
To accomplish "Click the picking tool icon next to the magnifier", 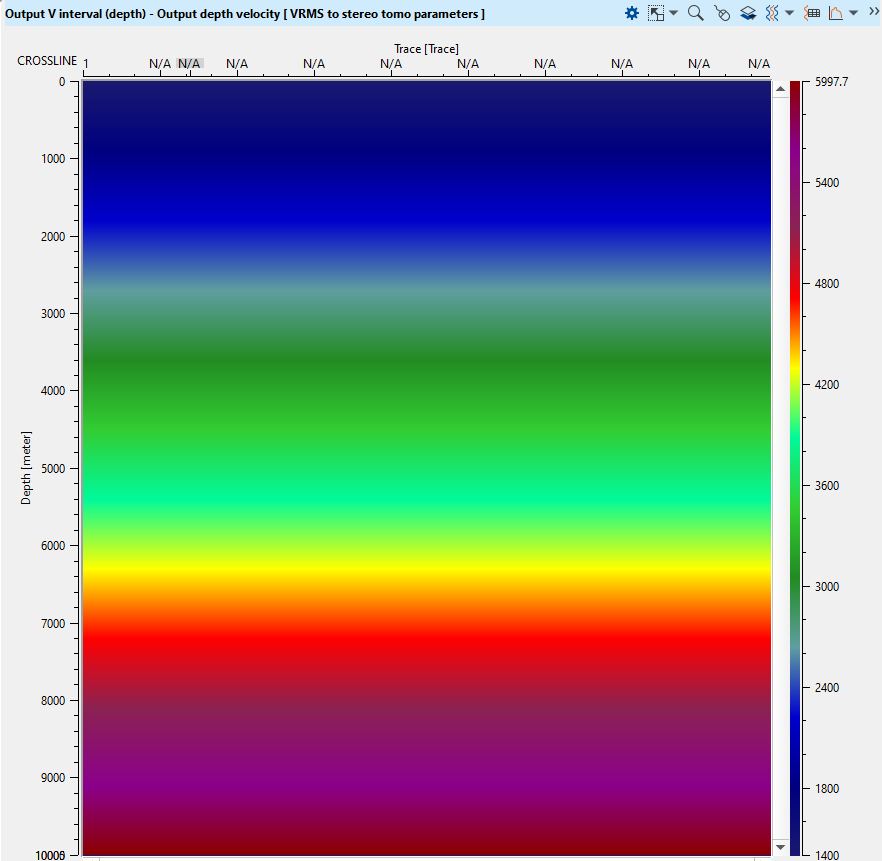I will coord(722,13).
